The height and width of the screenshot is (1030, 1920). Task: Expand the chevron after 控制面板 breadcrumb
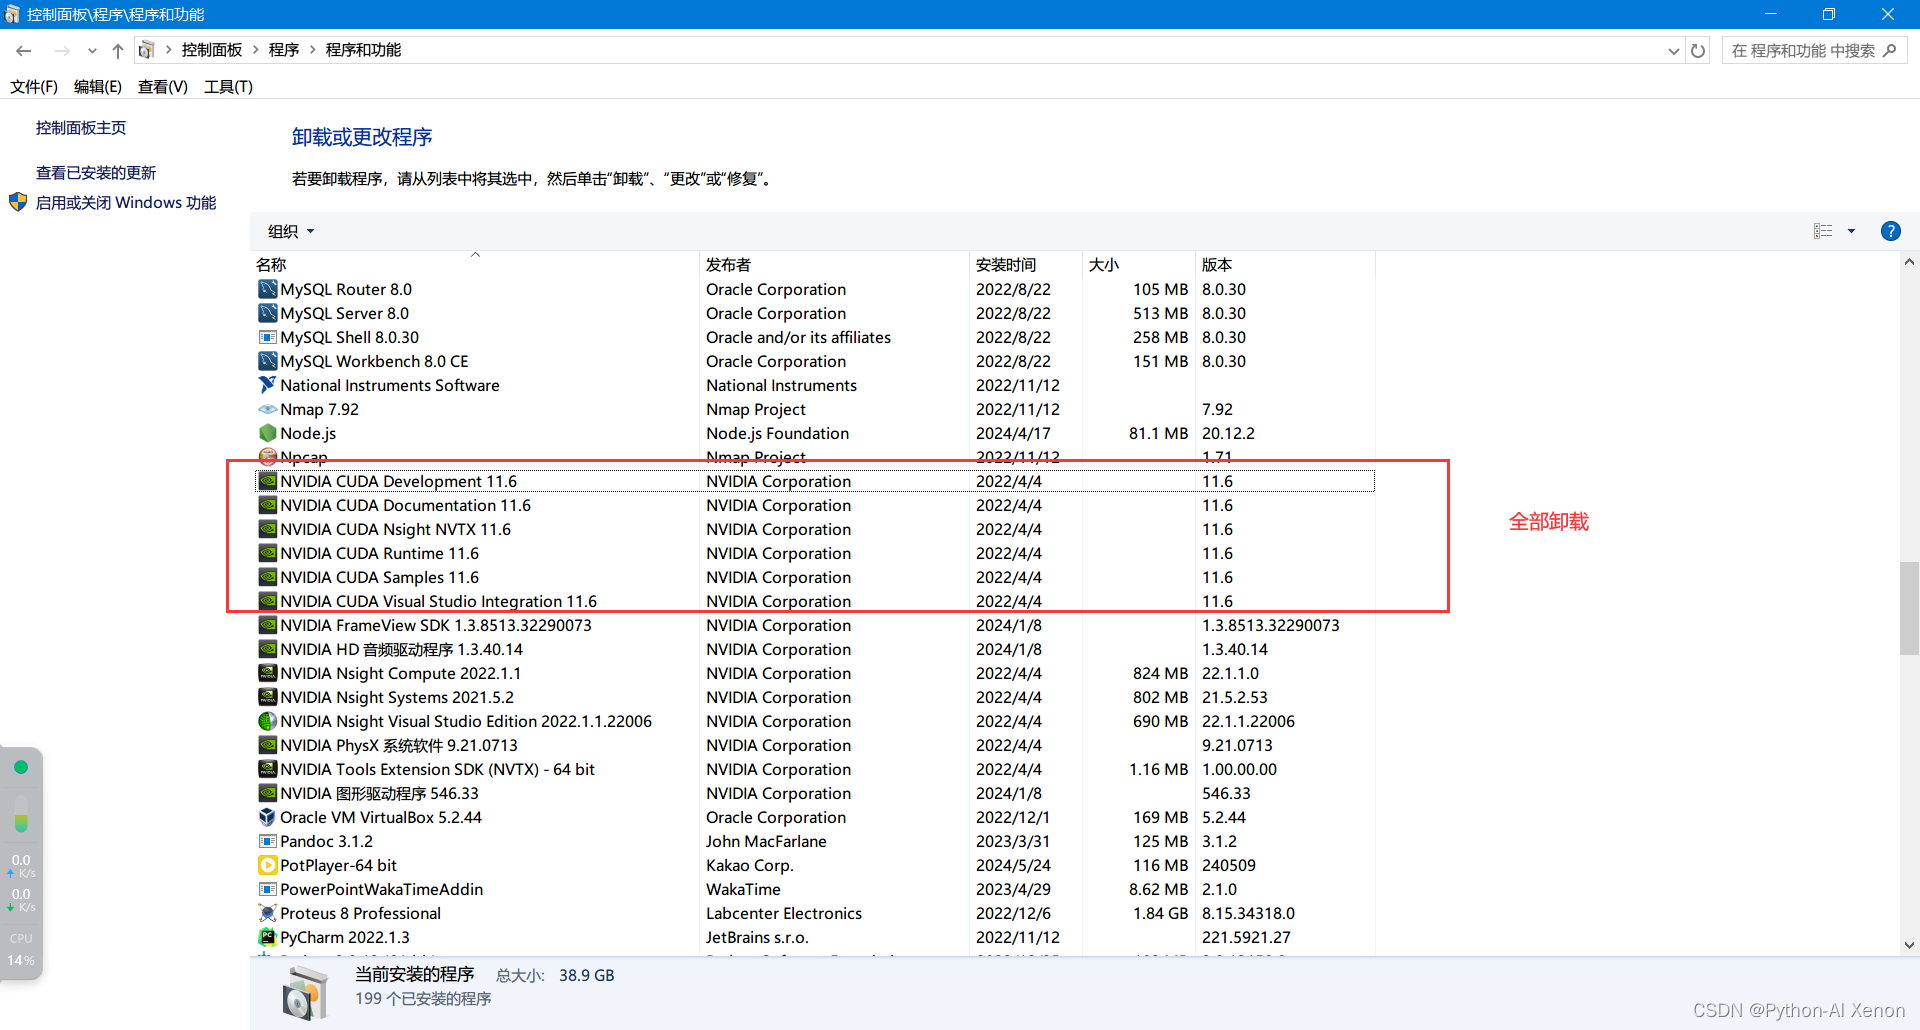click(256, 50)
